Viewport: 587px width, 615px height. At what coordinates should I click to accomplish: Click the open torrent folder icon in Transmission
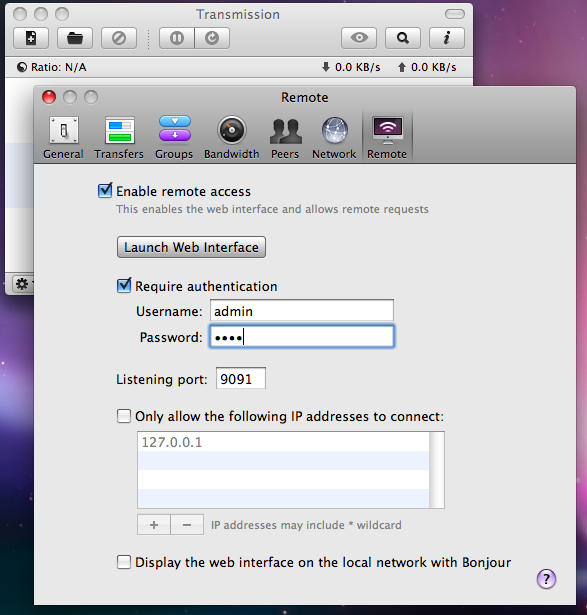click(75, 38)
